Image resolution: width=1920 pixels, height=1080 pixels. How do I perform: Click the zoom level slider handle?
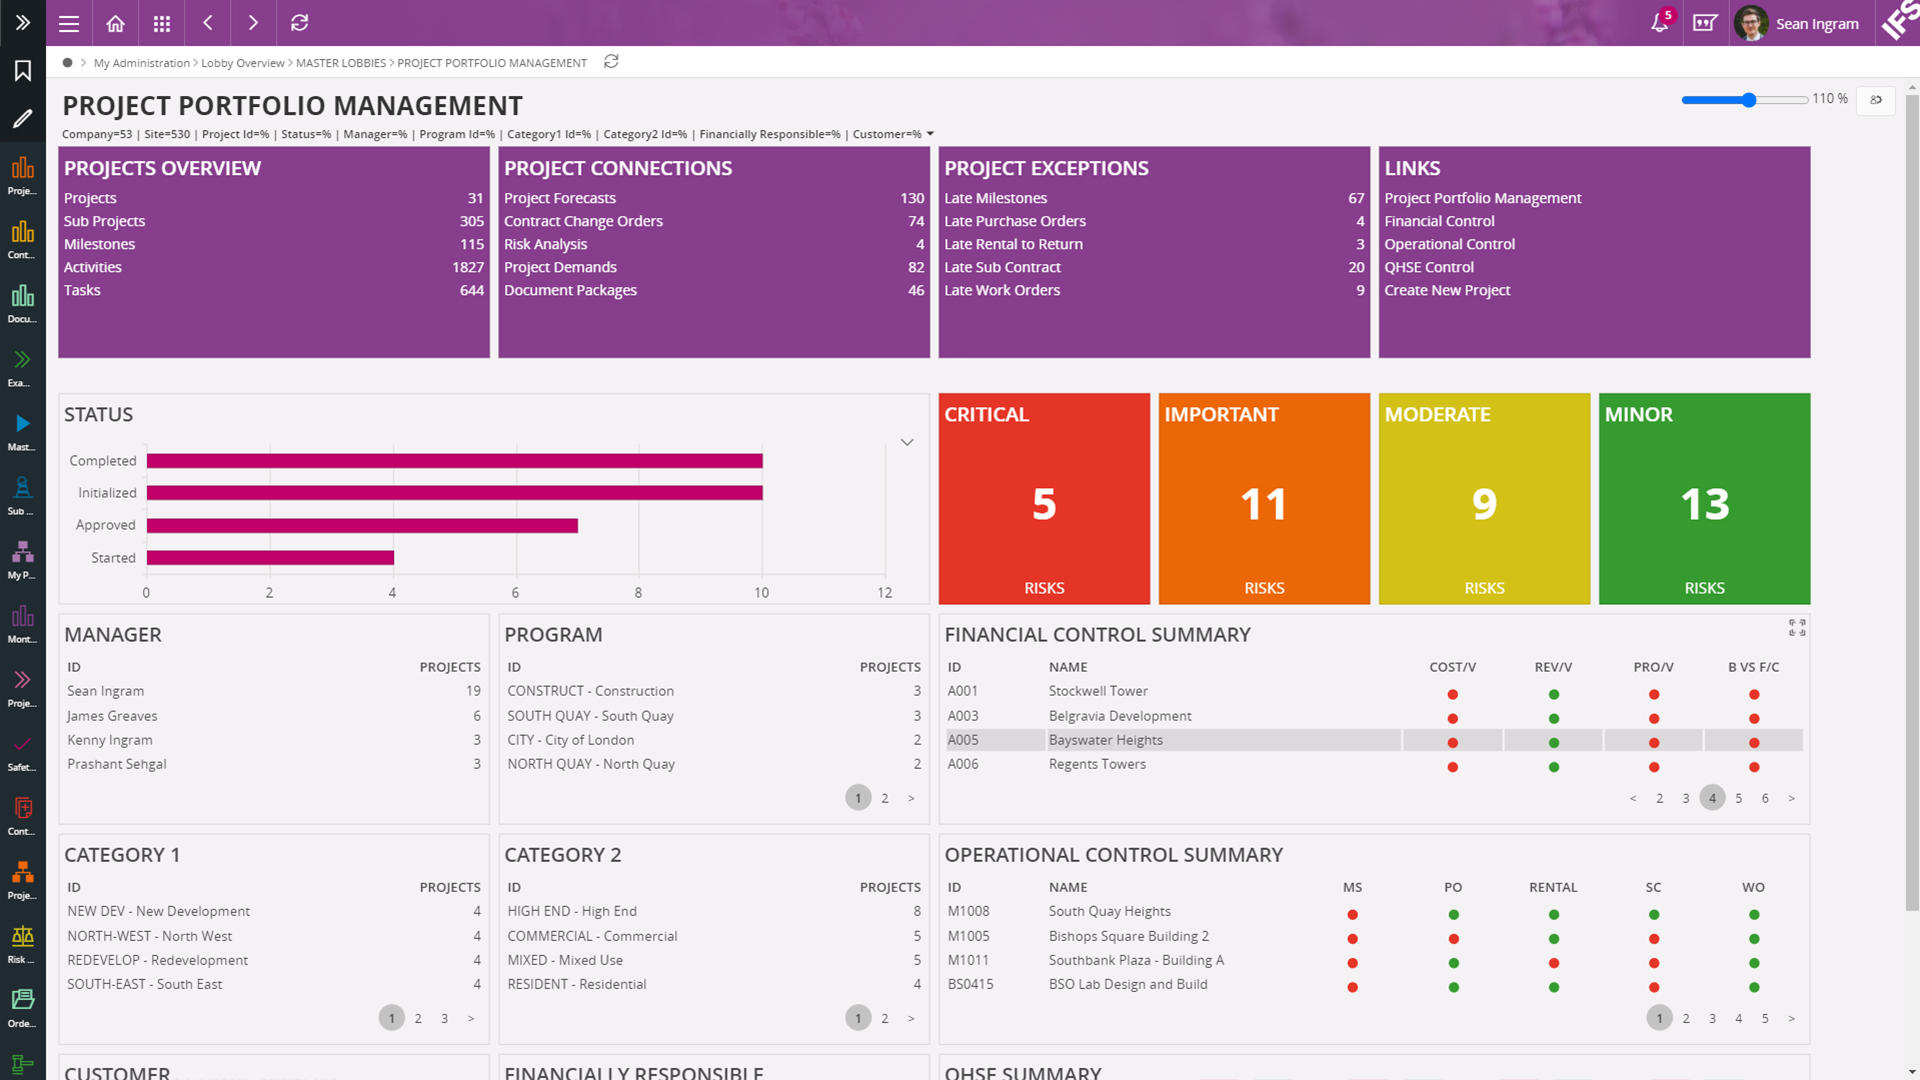tap(1748, 100)
